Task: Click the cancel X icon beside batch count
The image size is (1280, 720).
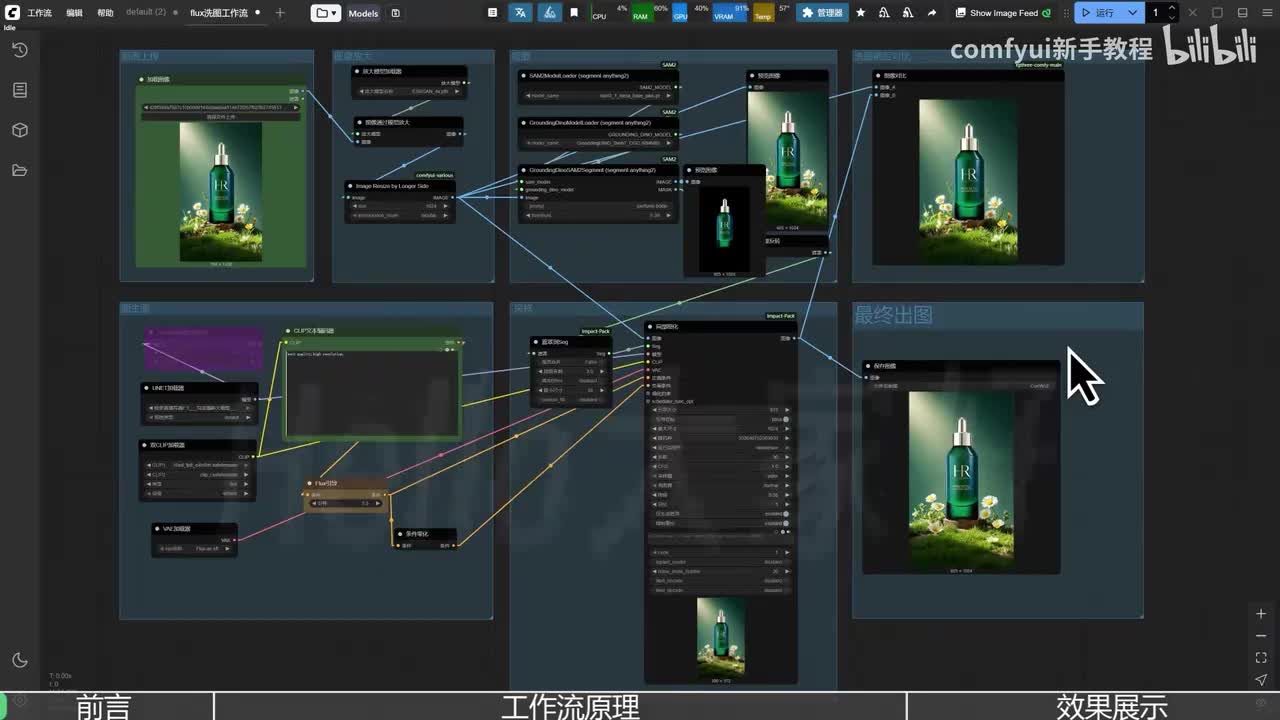Action: [1191, 13]
